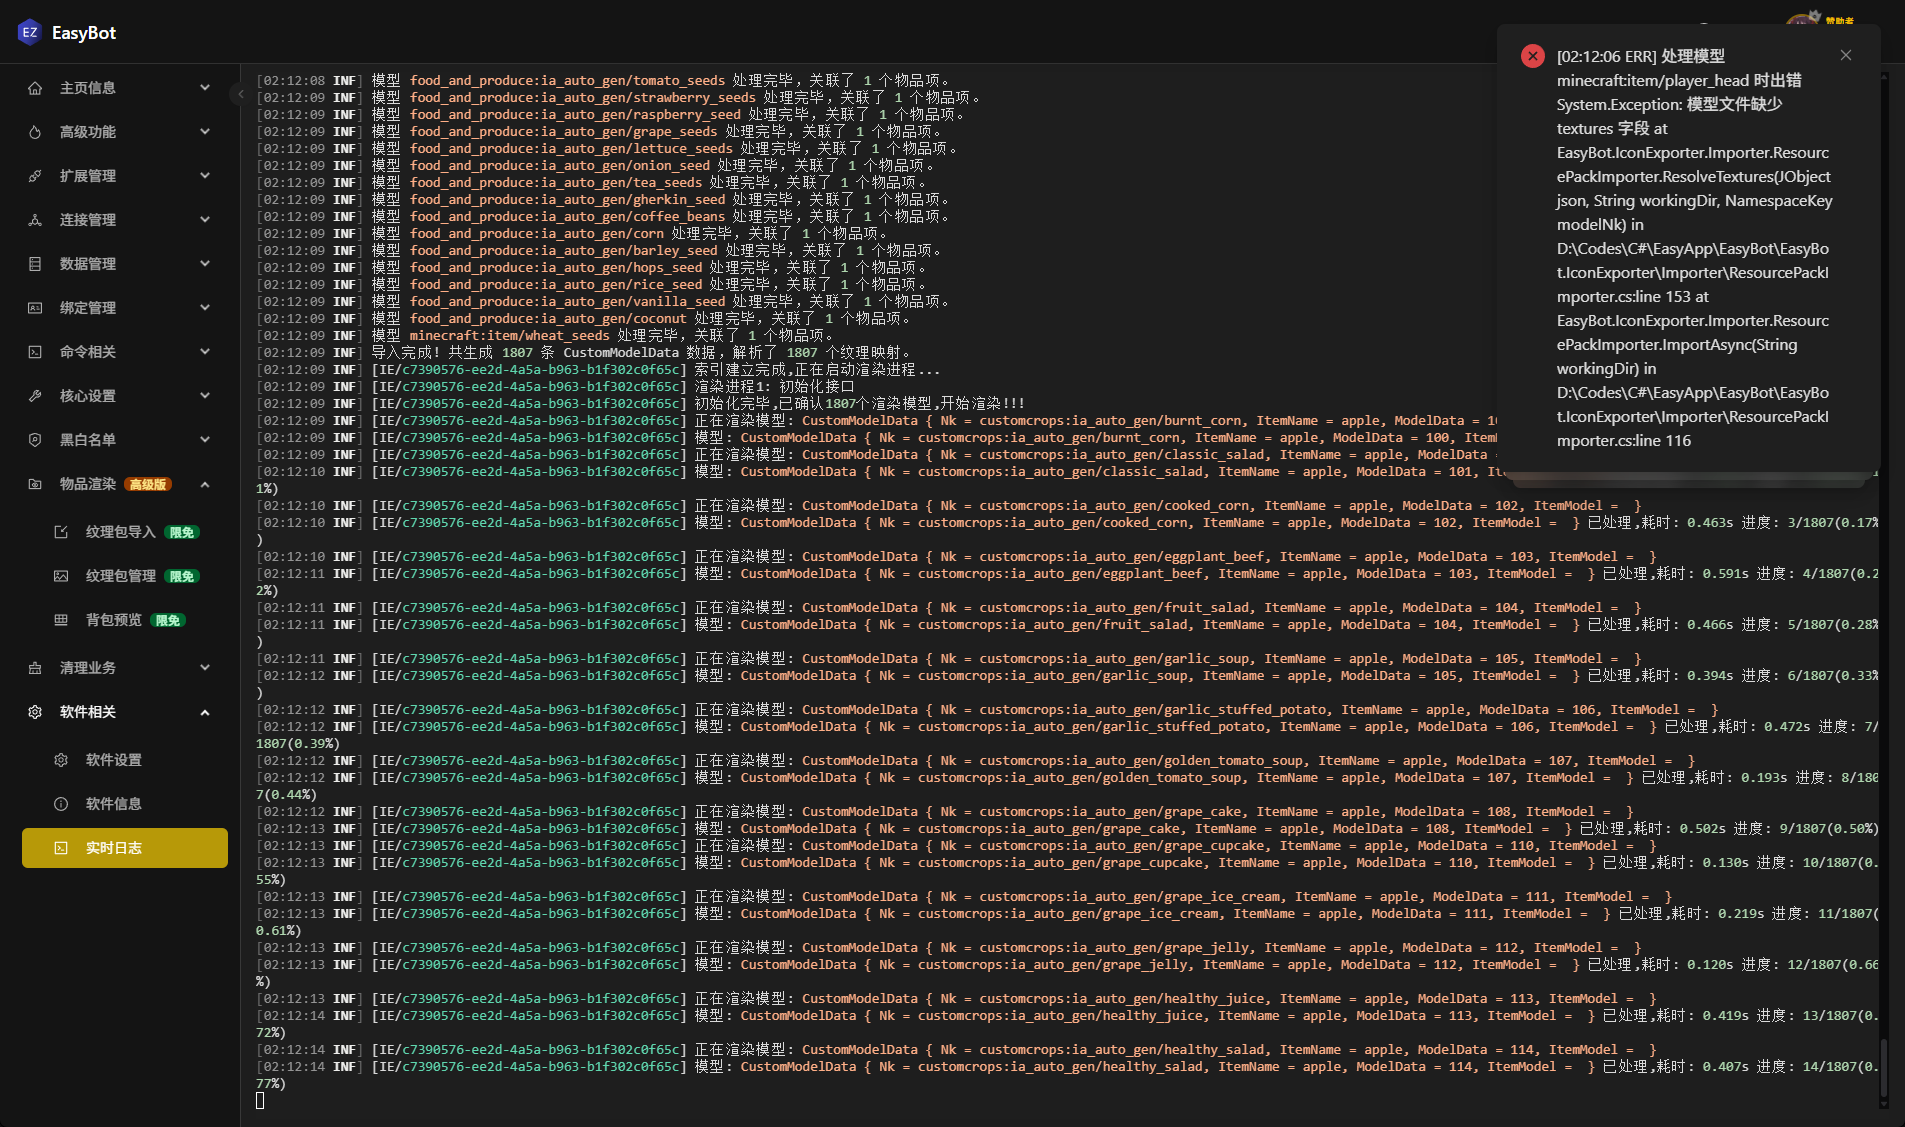Click minecraft:item/player_head text in the notification

point(1653,81)
